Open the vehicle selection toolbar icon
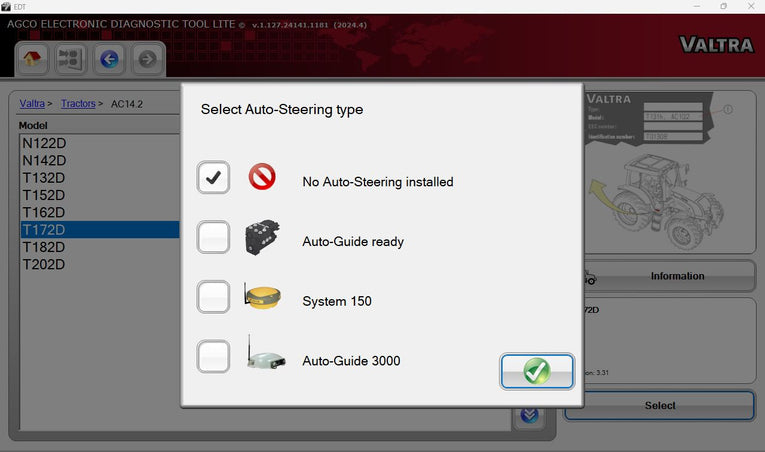 [x=70, y=59]
